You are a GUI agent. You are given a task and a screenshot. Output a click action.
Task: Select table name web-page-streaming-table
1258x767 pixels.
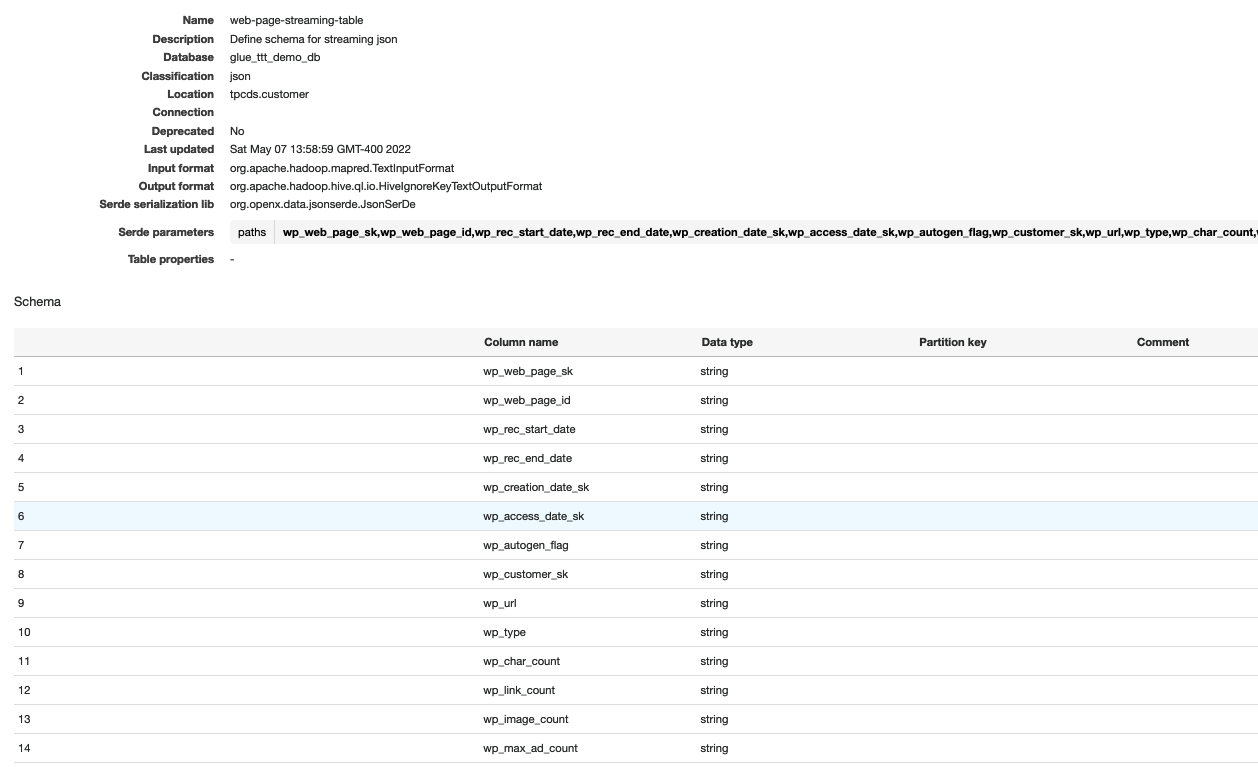296,20
